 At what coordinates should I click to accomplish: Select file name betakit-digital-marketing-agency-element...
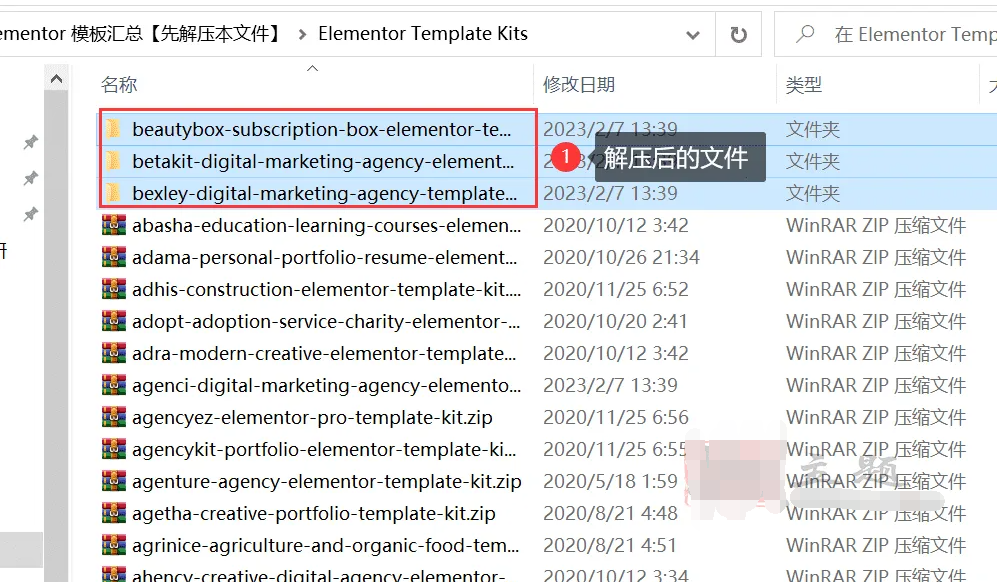323,161
